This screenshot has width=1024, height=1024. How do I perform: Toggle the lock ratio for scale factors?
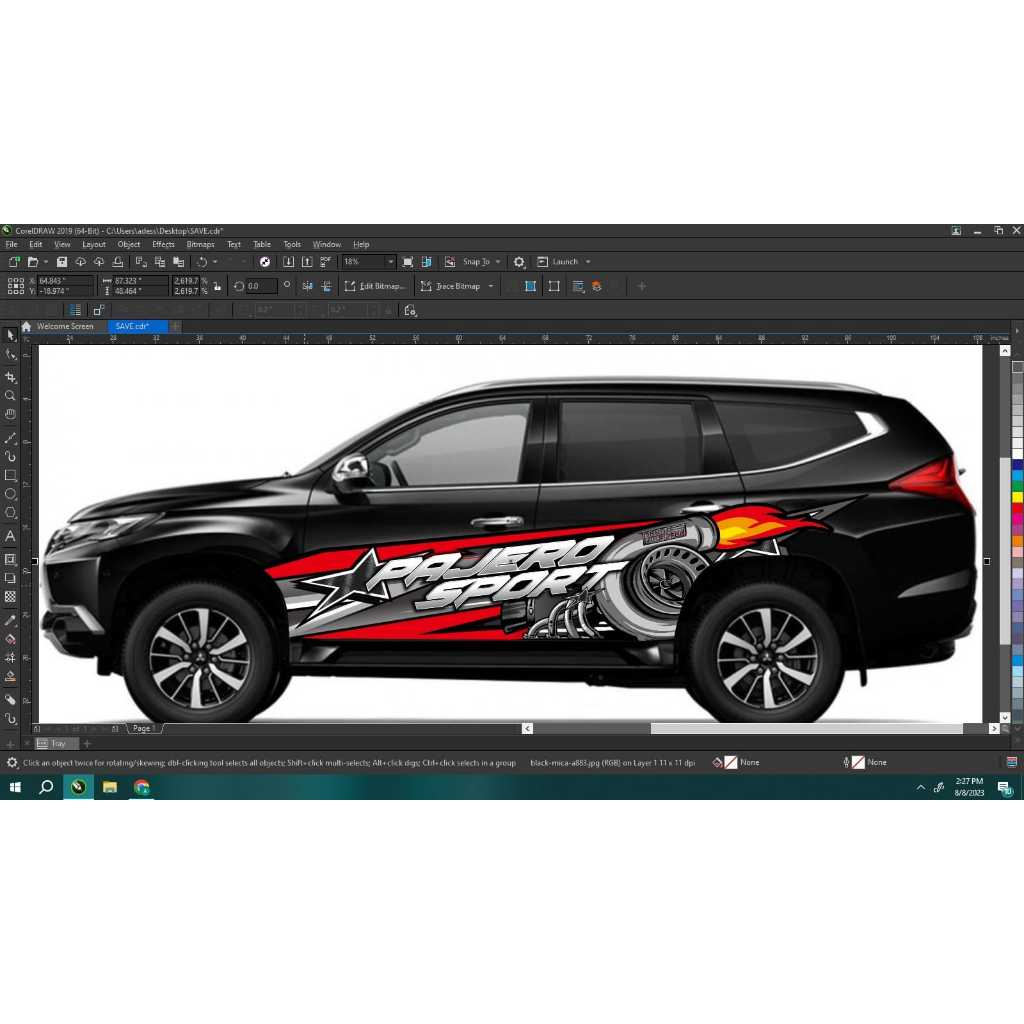click(216, 285)
